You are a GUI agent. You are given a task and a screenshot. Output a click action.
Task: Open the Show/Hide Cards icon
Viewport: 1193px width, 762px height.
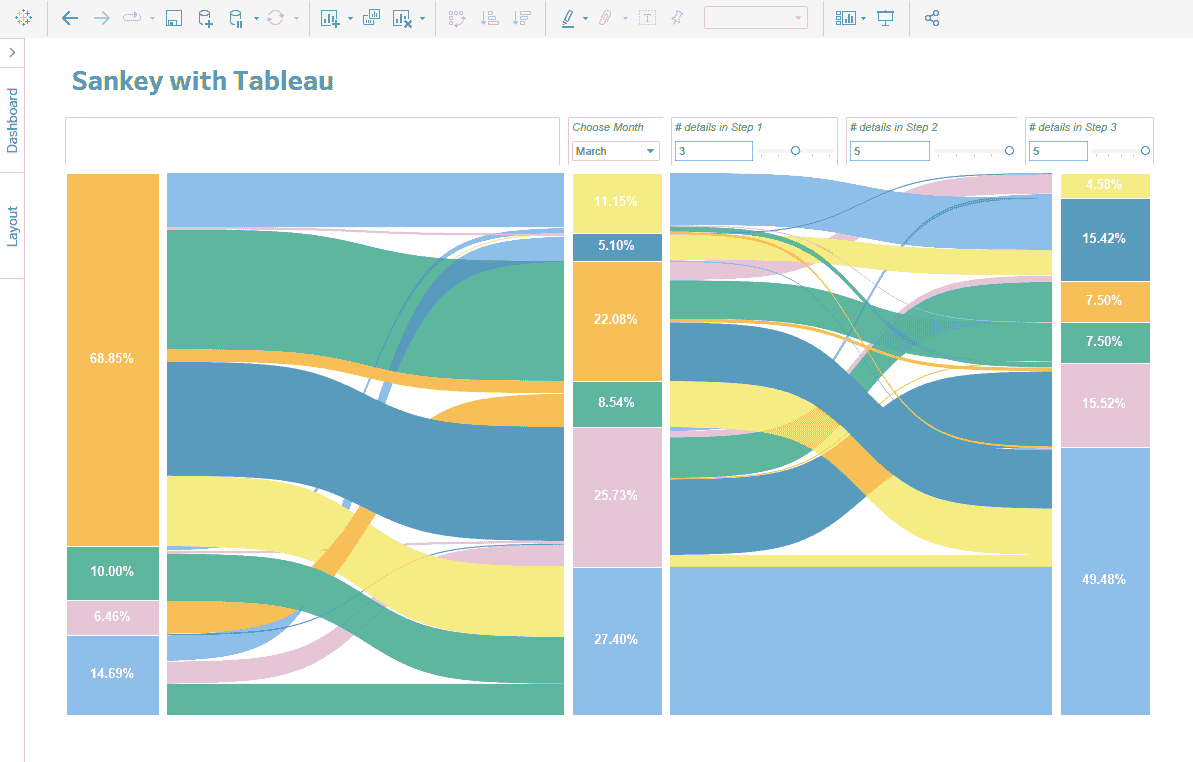tap(846, 18)
